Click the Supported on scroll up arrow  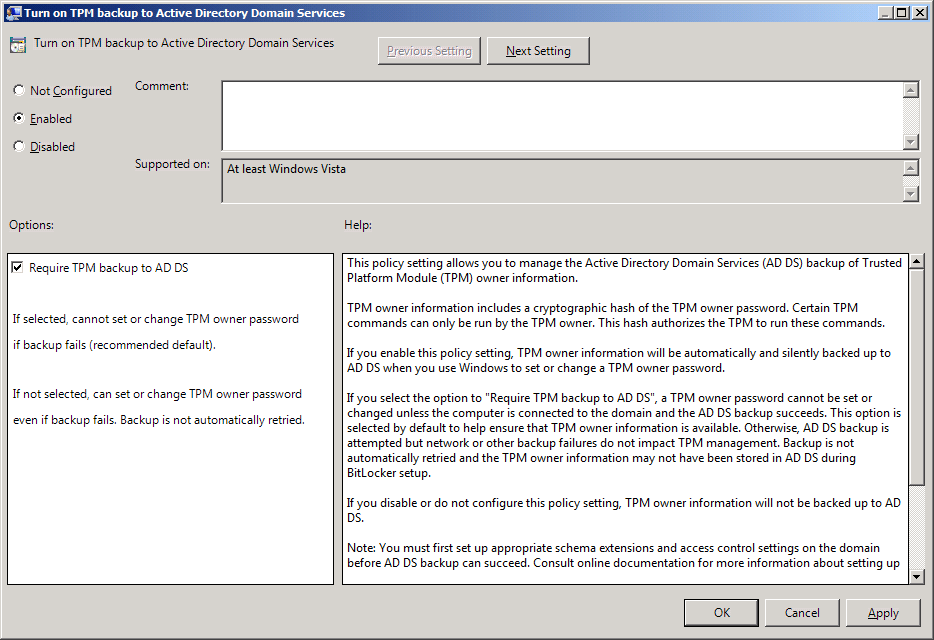click(x=911, y=167)
